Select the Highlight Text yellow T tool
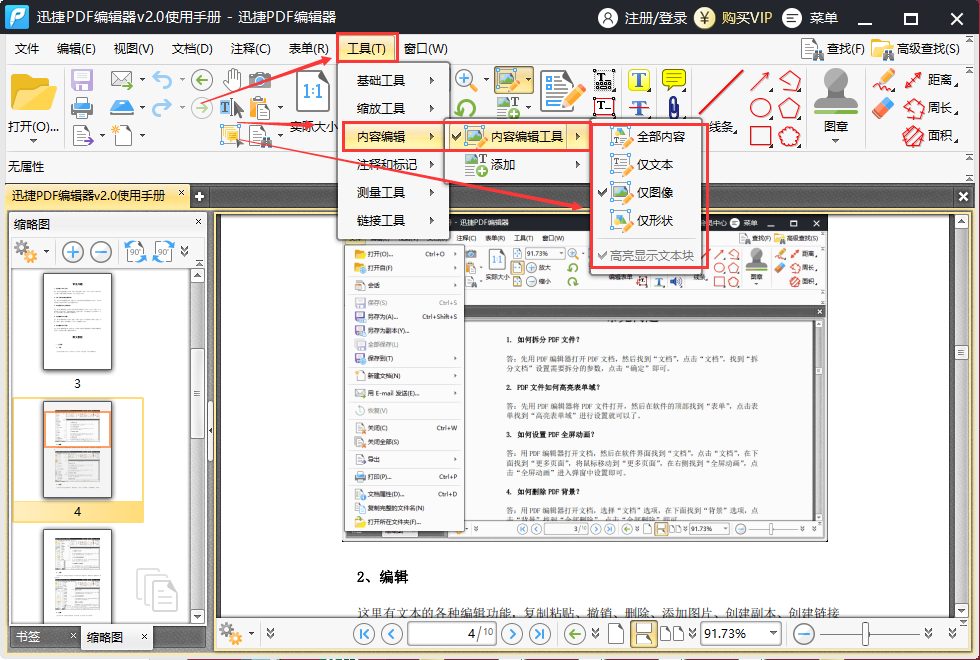 pos(639,80)
